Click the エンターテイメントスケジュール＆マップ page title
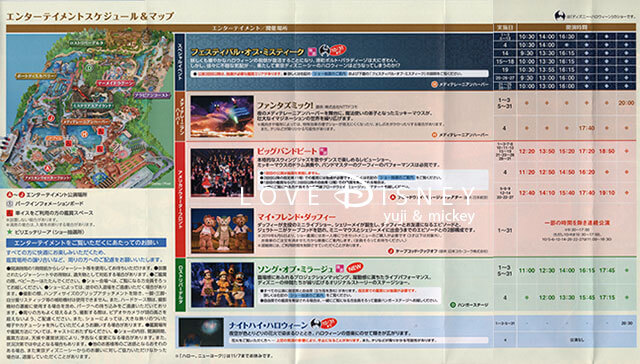The height and width of the screenshot is (364, 640). click(90, 17)
